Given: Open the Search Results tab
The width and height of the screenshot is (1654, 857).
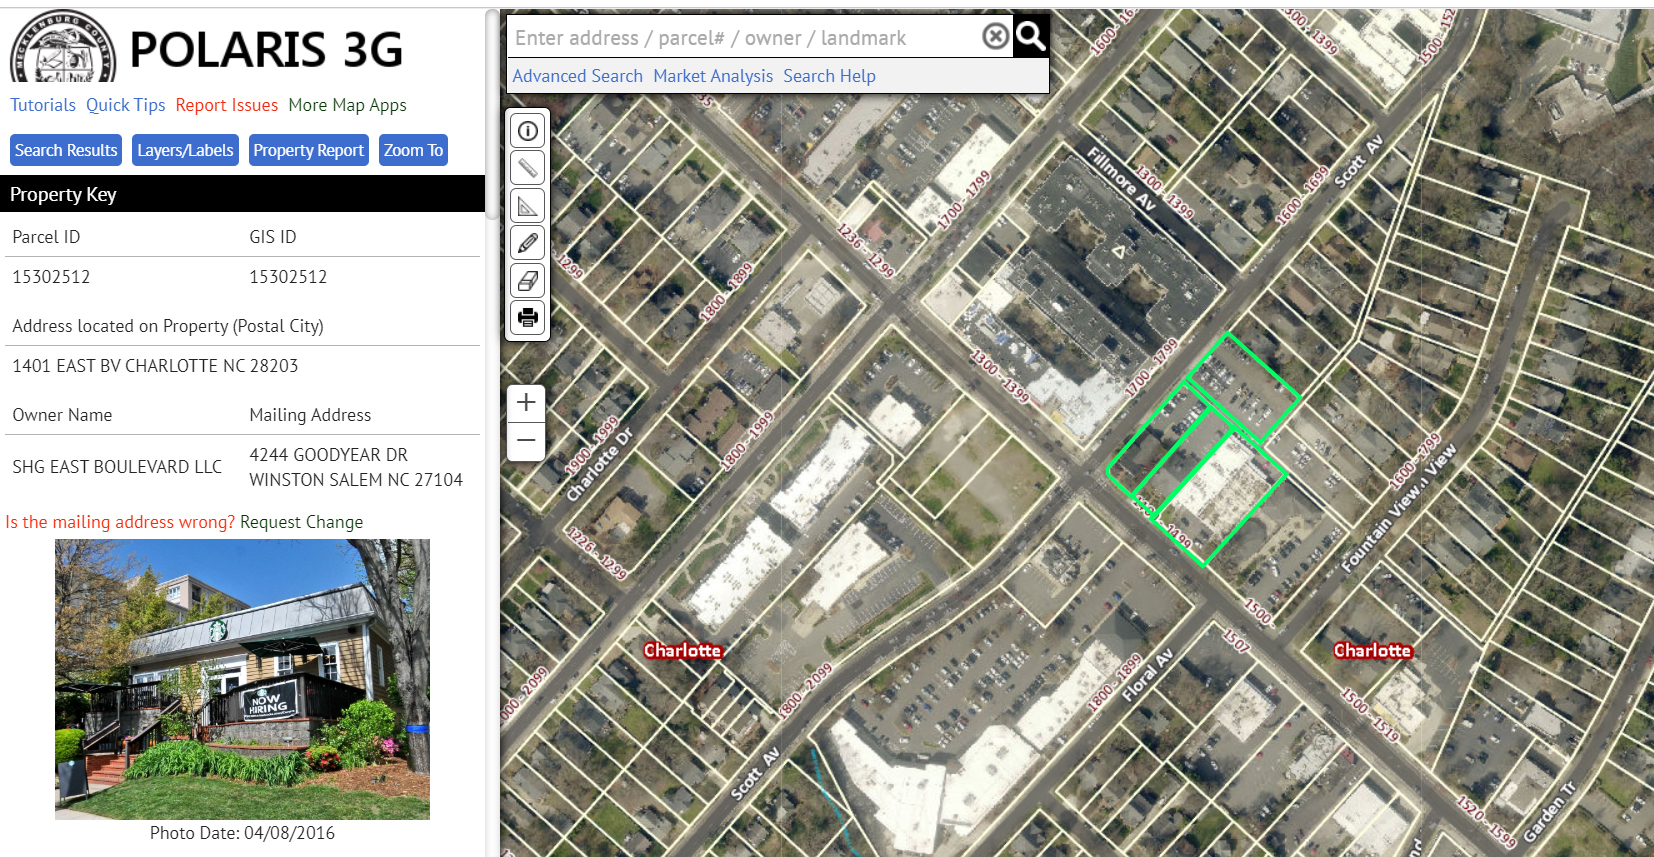Looking at the screenshot, I should click(66, 150).
